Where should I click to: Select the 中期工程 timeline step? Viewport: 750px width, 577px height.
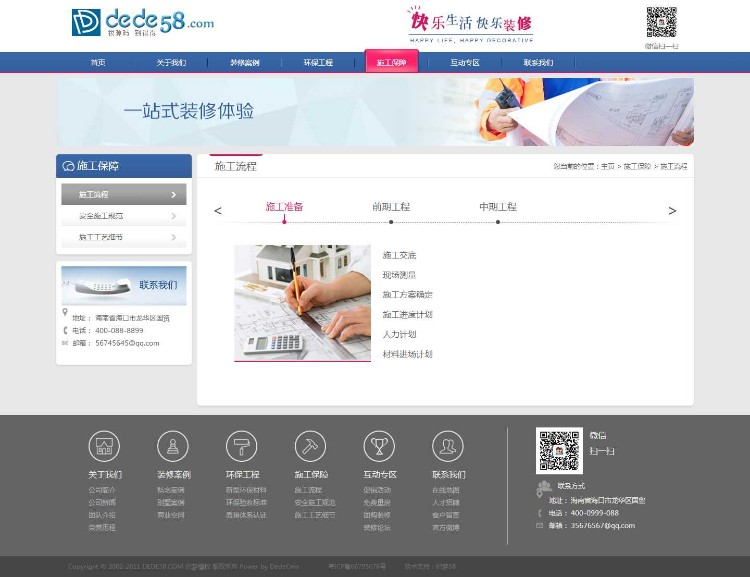pos(498,207)
